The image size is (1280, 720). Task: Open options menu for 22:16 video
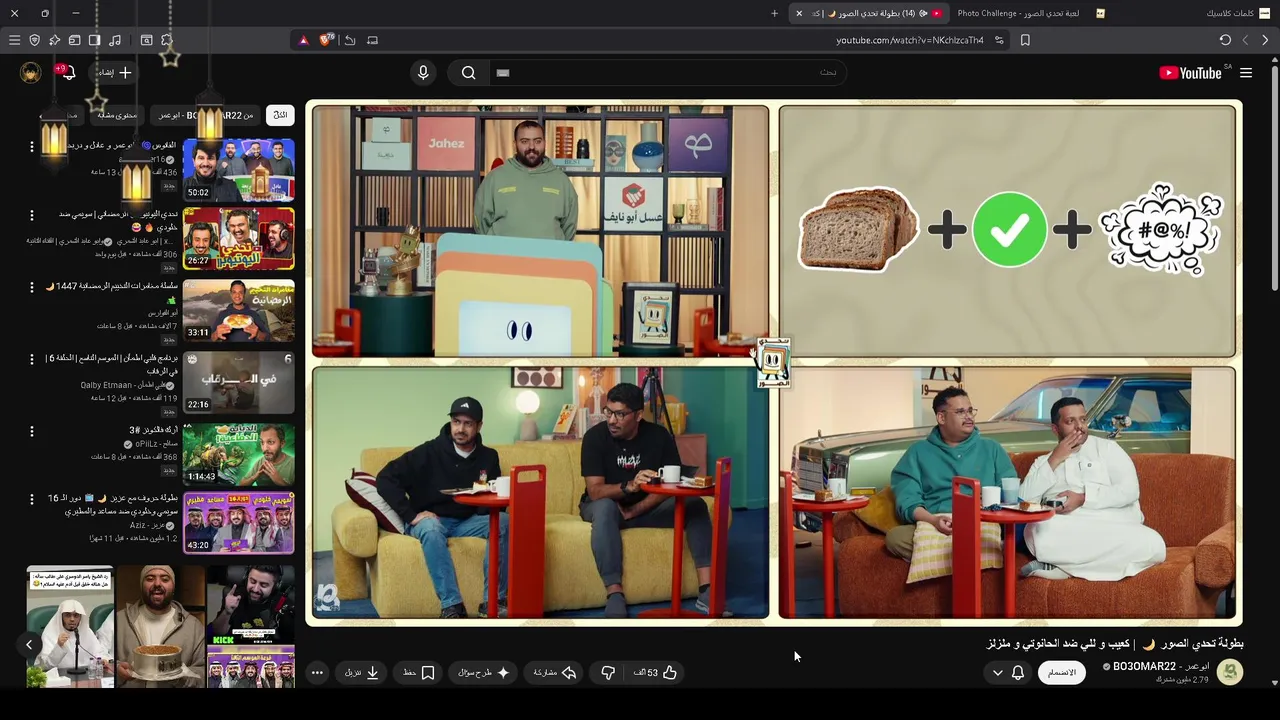[x=31, y=359]
